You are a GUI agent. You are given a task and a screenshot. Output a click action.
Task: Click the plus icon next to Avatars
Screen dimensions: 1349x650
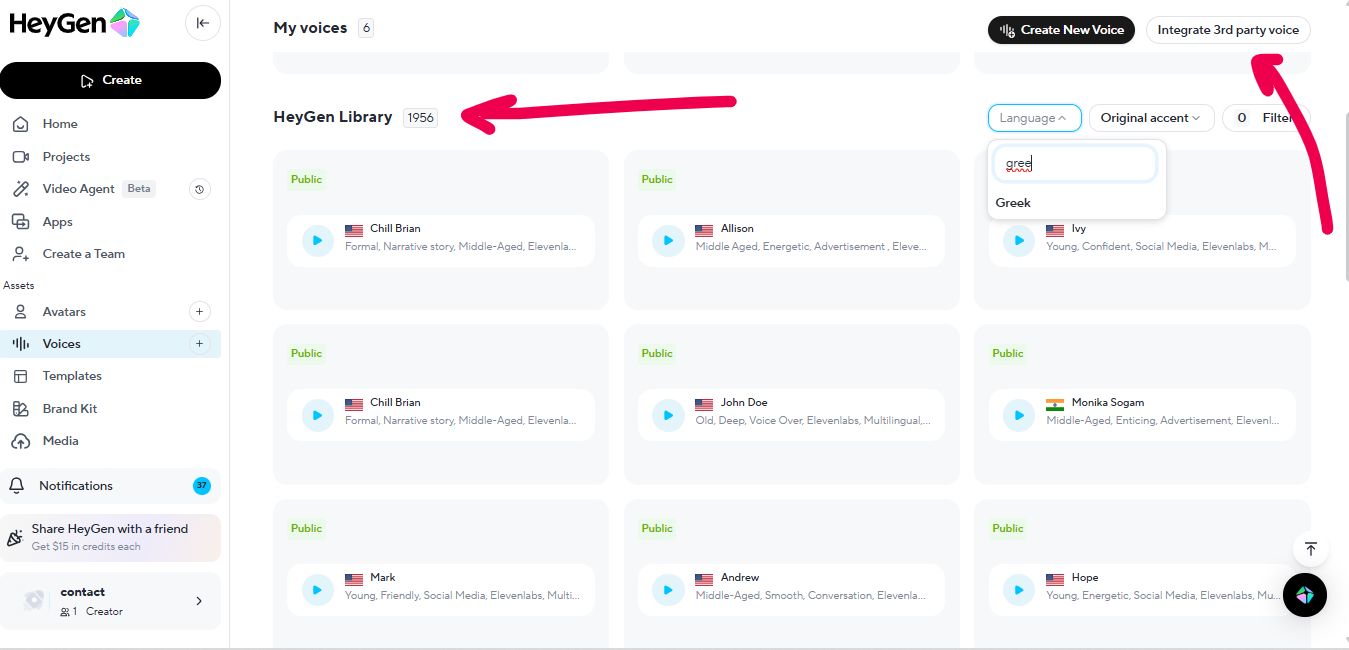(x=199, y=312)
